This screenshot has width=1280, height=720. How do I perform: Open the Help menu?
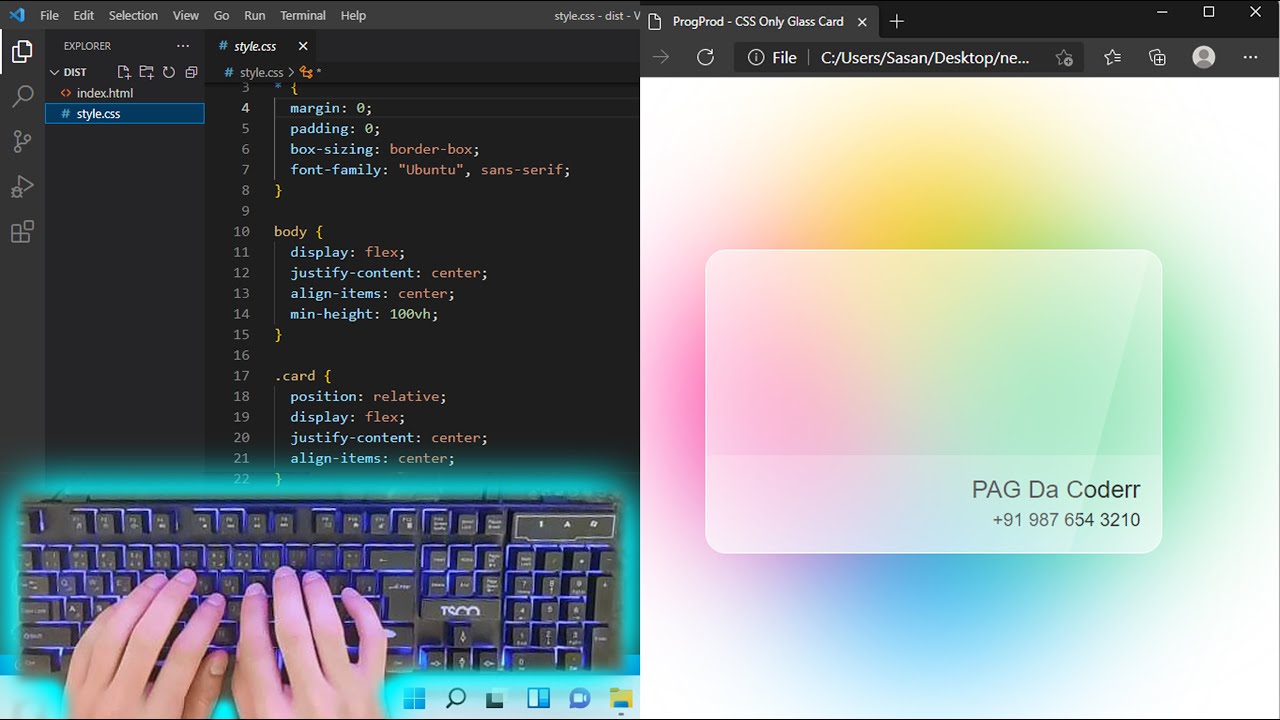click(353, 15)
